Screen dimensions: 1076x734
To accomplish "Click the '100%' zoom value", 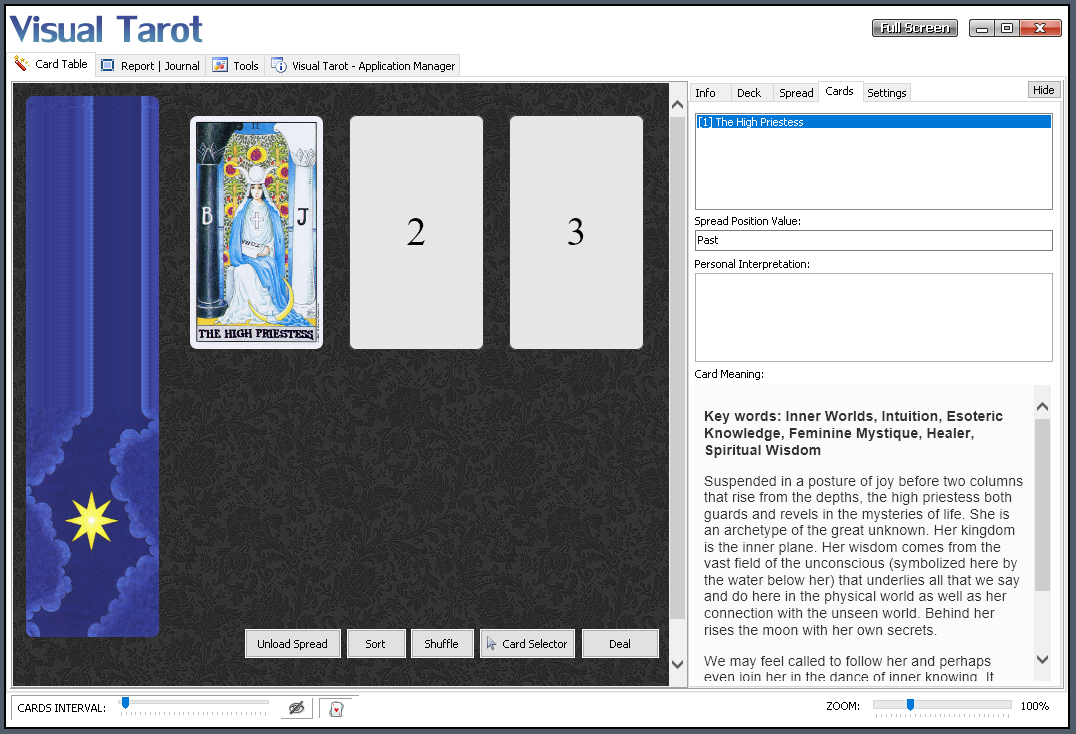I will (1035, 706).
